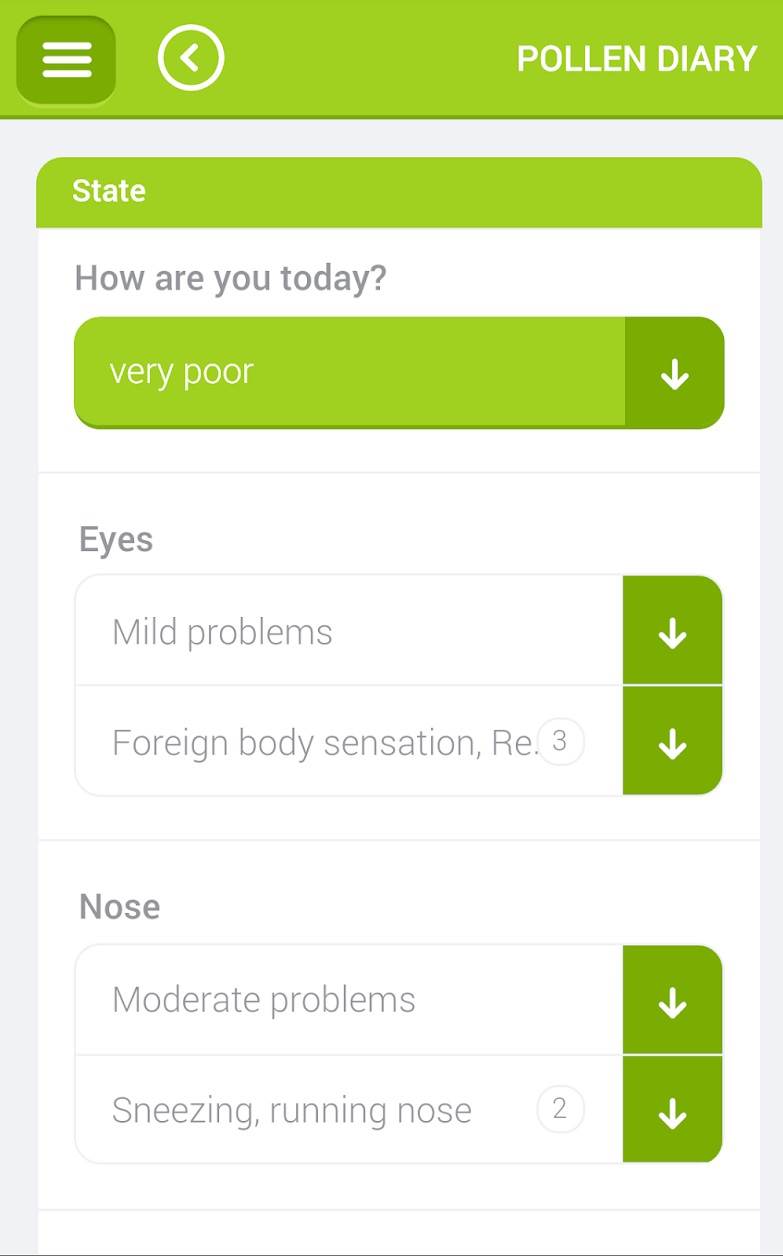
Task: Tap the back arrow circle icon
Action: 190,59
